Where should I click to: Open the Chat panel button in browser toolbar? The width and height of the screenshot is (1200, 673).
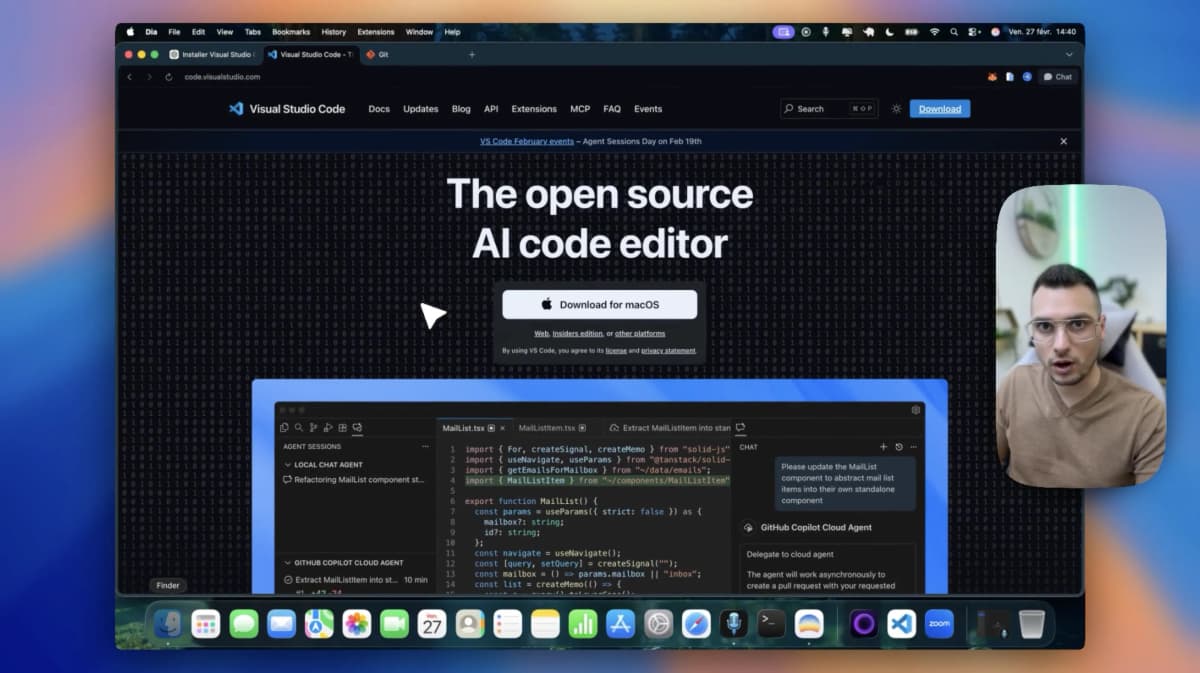coord(1057,77)
